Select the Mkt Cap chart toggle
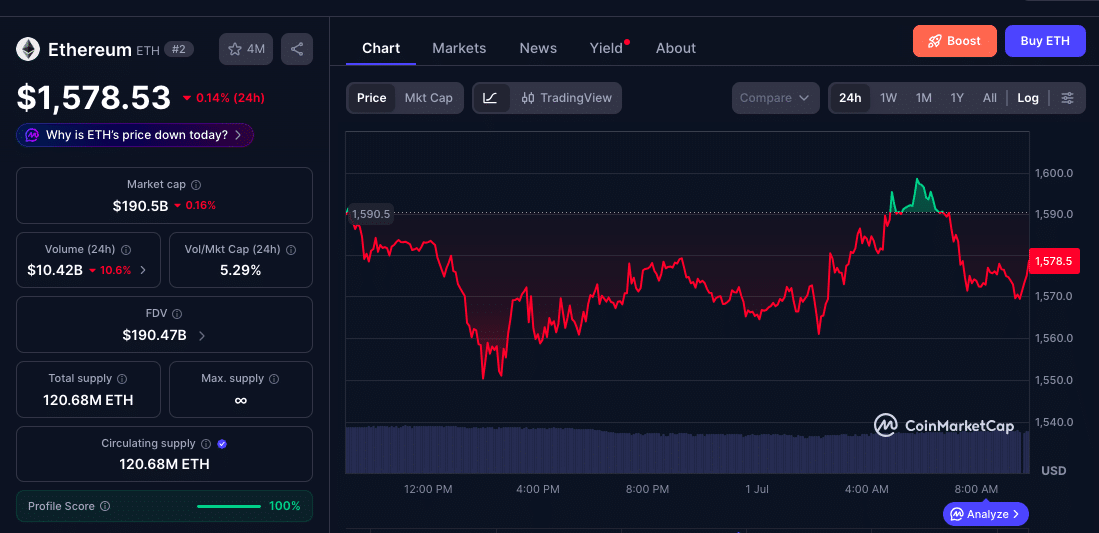The height and width of the screenshot is (533, 1099). tap(428, 98)
